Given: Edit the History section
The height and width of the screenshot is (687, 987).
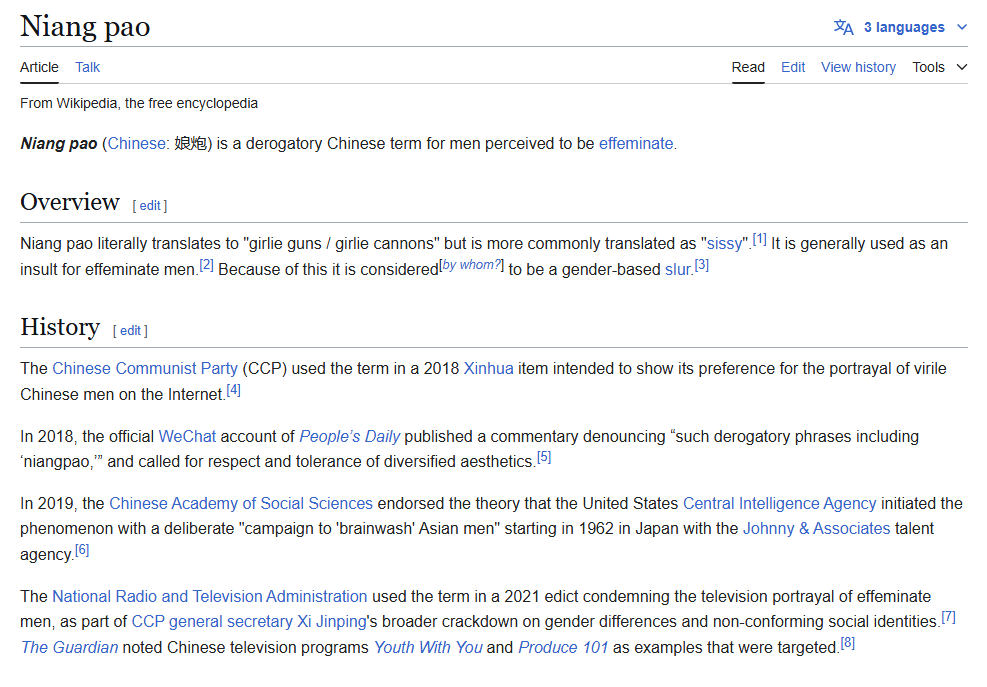Looking at the screenshot, I should tap(130, 331).
